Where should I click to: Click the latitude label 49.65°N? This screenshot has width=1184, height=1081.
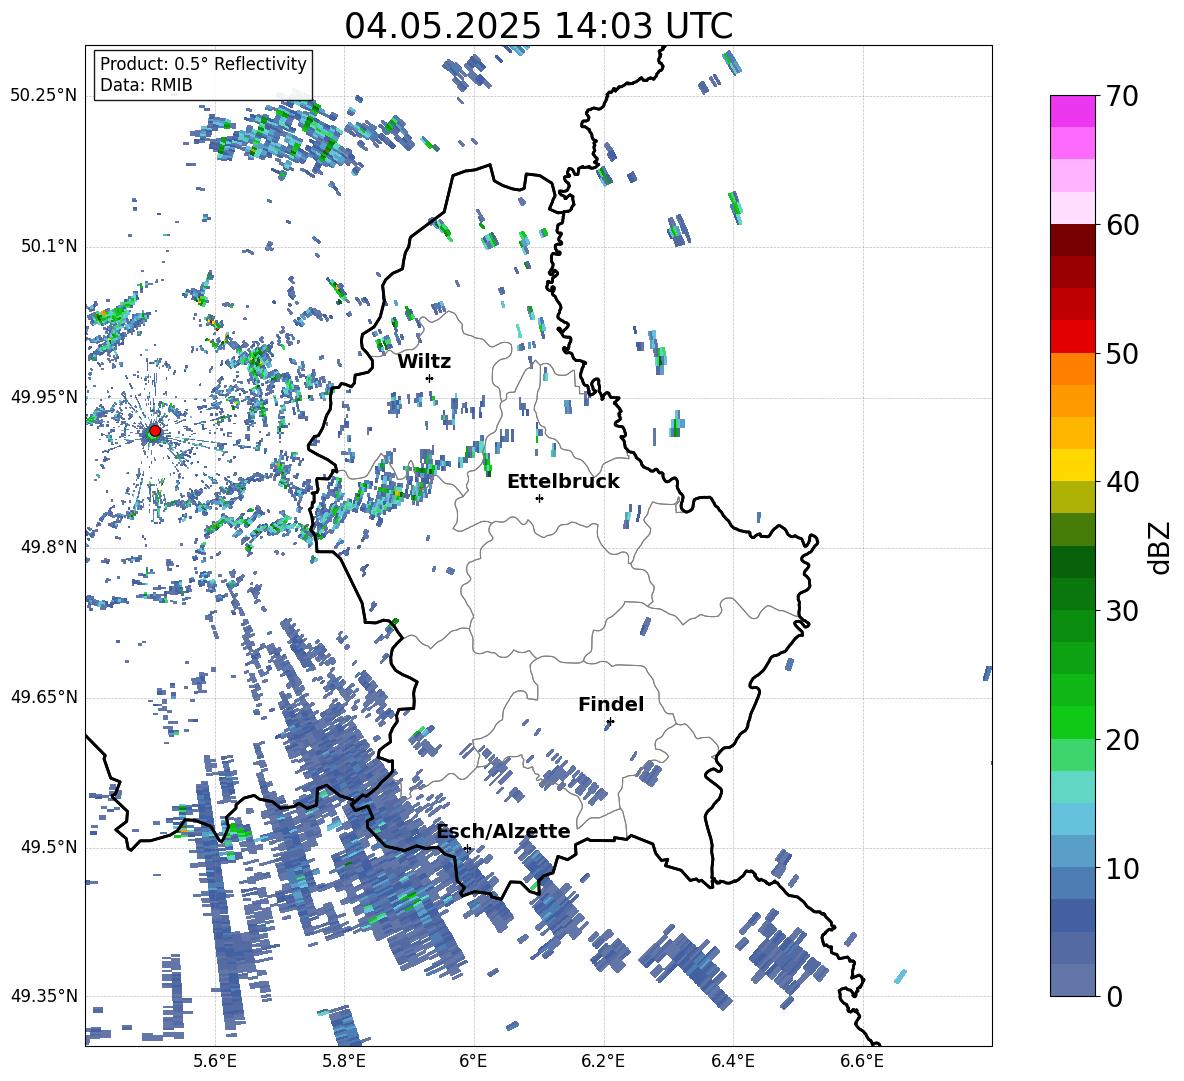coord(44,696)
